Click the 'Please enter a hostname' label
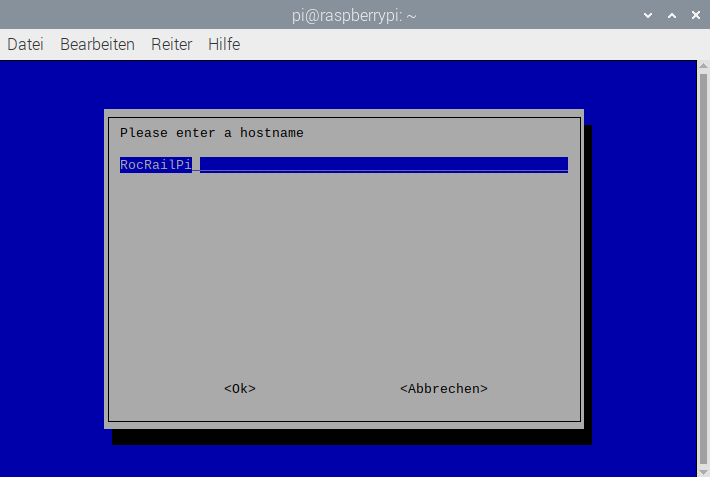 [211, 132]
